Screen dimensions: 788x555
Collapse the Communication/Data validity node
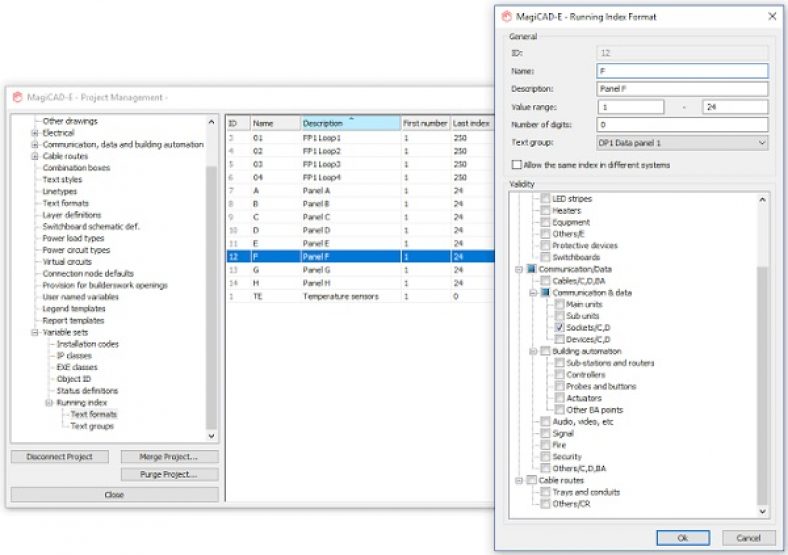point(519,269)
